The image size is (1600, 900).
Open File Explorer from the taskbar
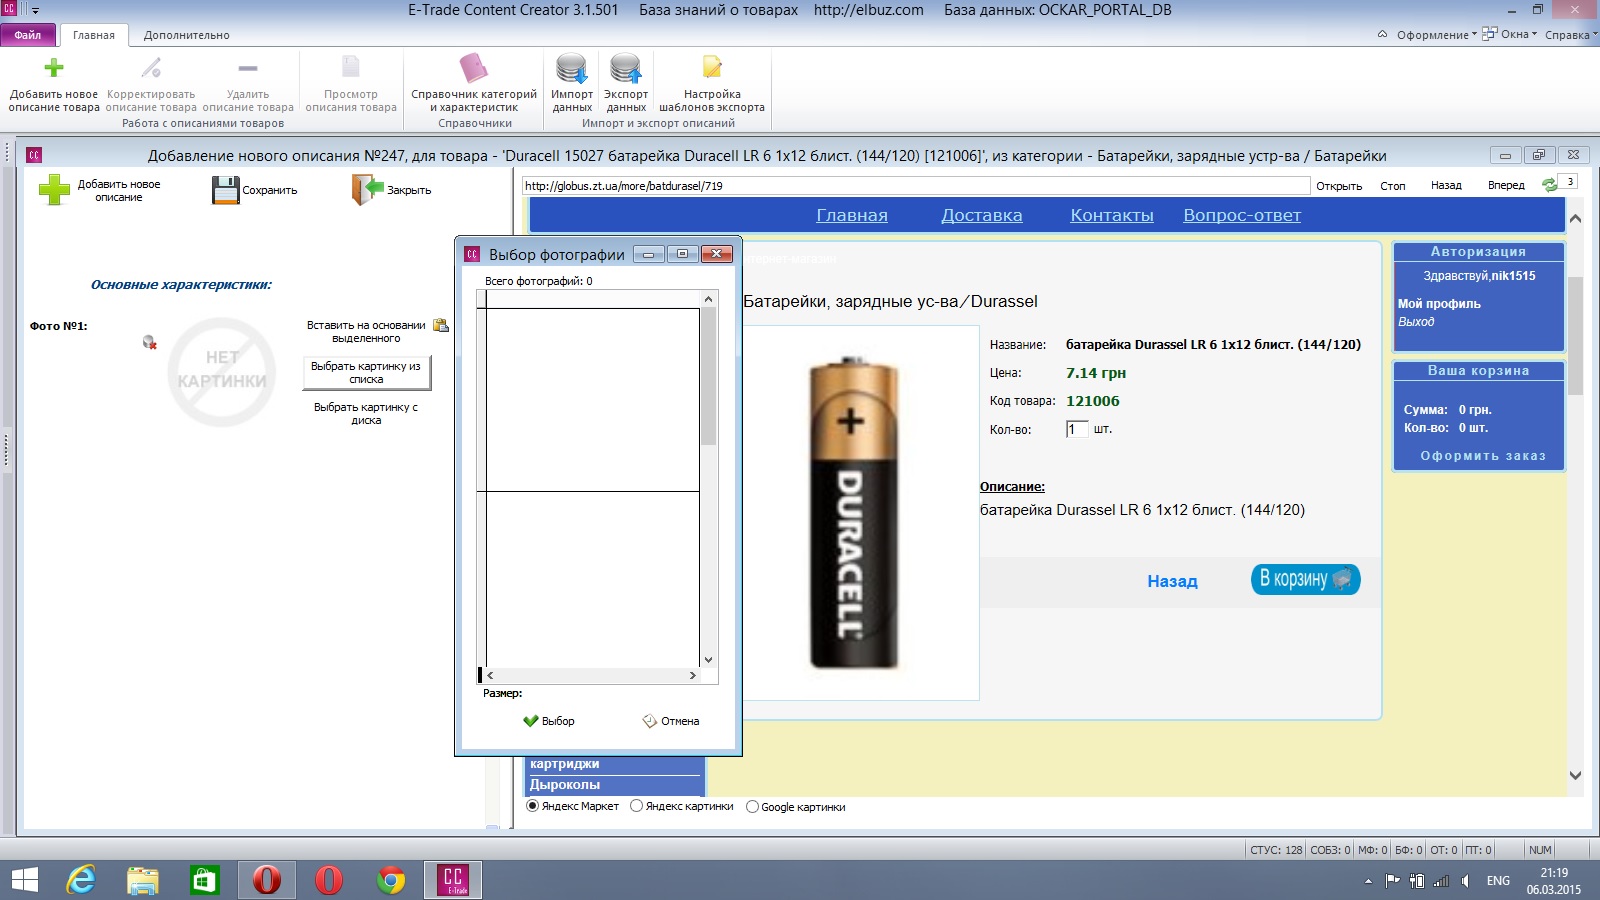(143, 880)
